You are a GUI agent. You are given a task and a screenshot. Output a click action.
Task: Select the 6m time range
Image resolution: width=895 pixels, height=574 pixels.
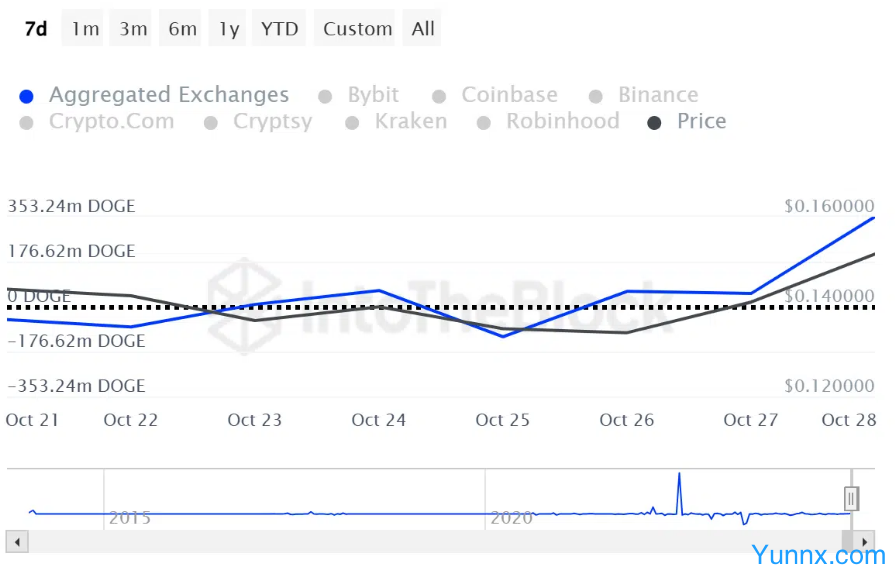click(182, 29)
